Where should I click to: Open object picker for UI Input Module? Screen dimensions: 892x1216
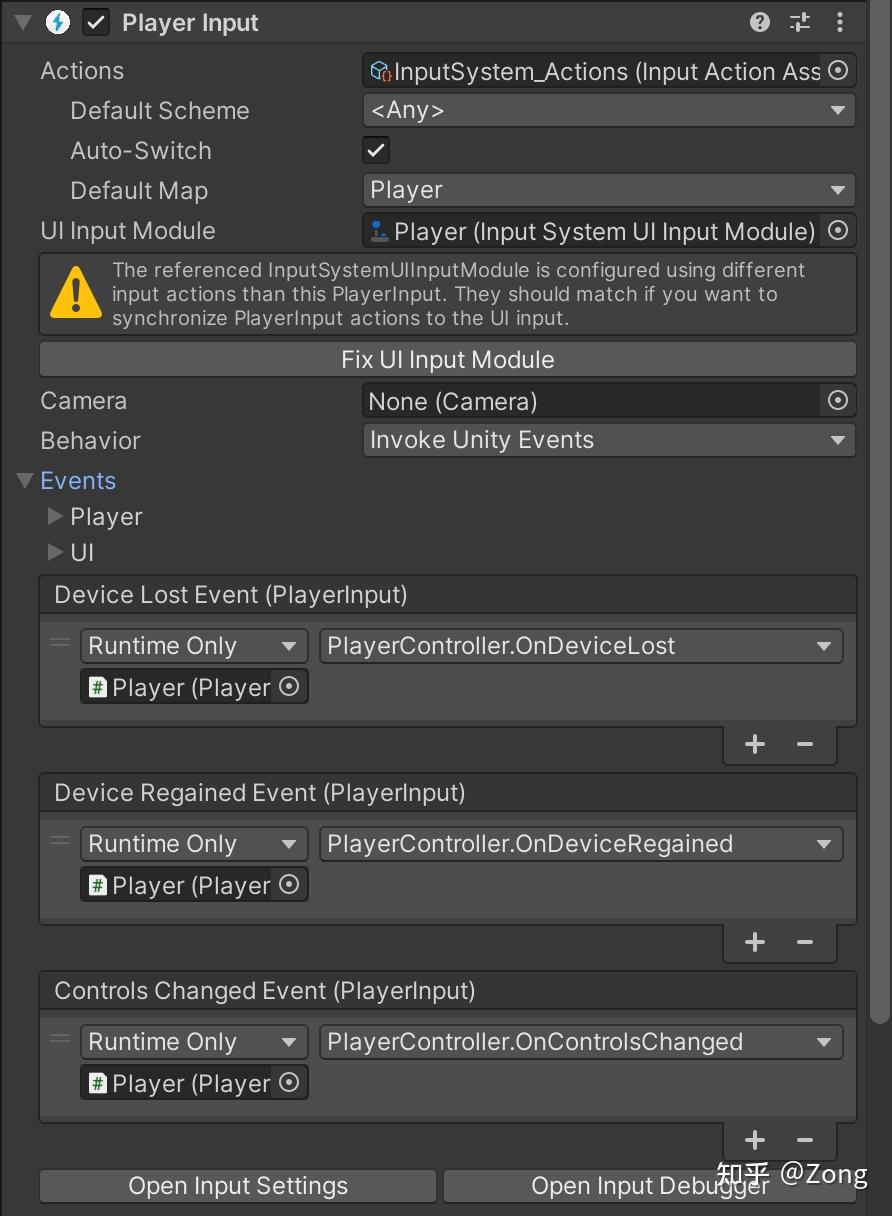(838, 230)
